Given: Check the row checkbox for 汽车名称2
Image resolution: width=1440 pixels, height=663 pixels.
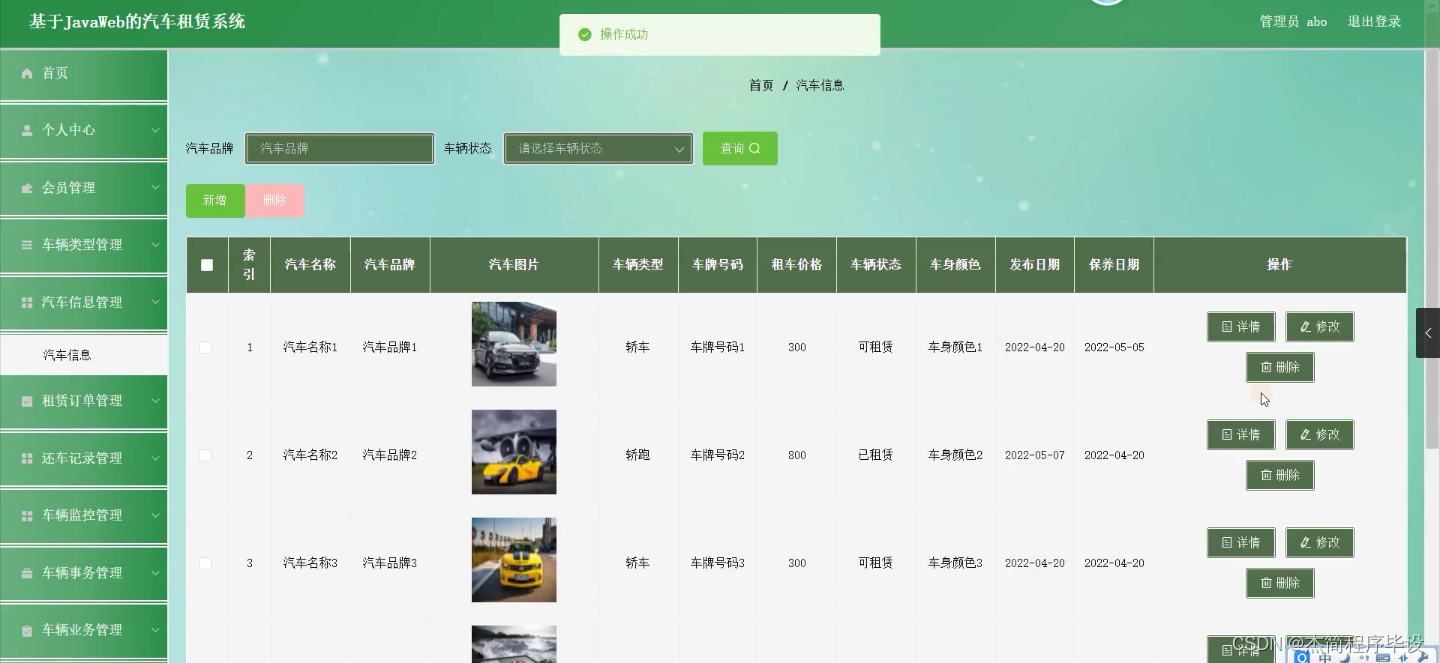Looking at the screenshot, I should (206, 455).
